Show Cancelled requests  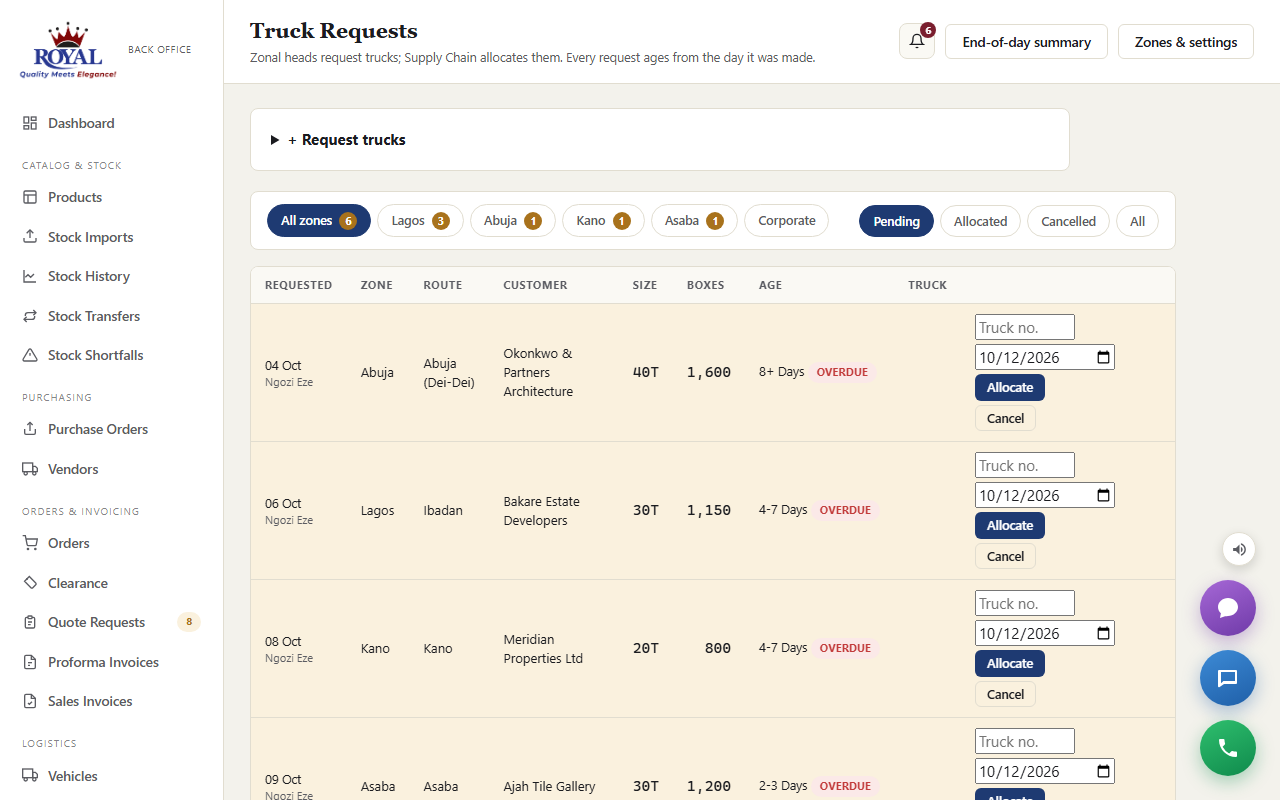pos(1068,221)
